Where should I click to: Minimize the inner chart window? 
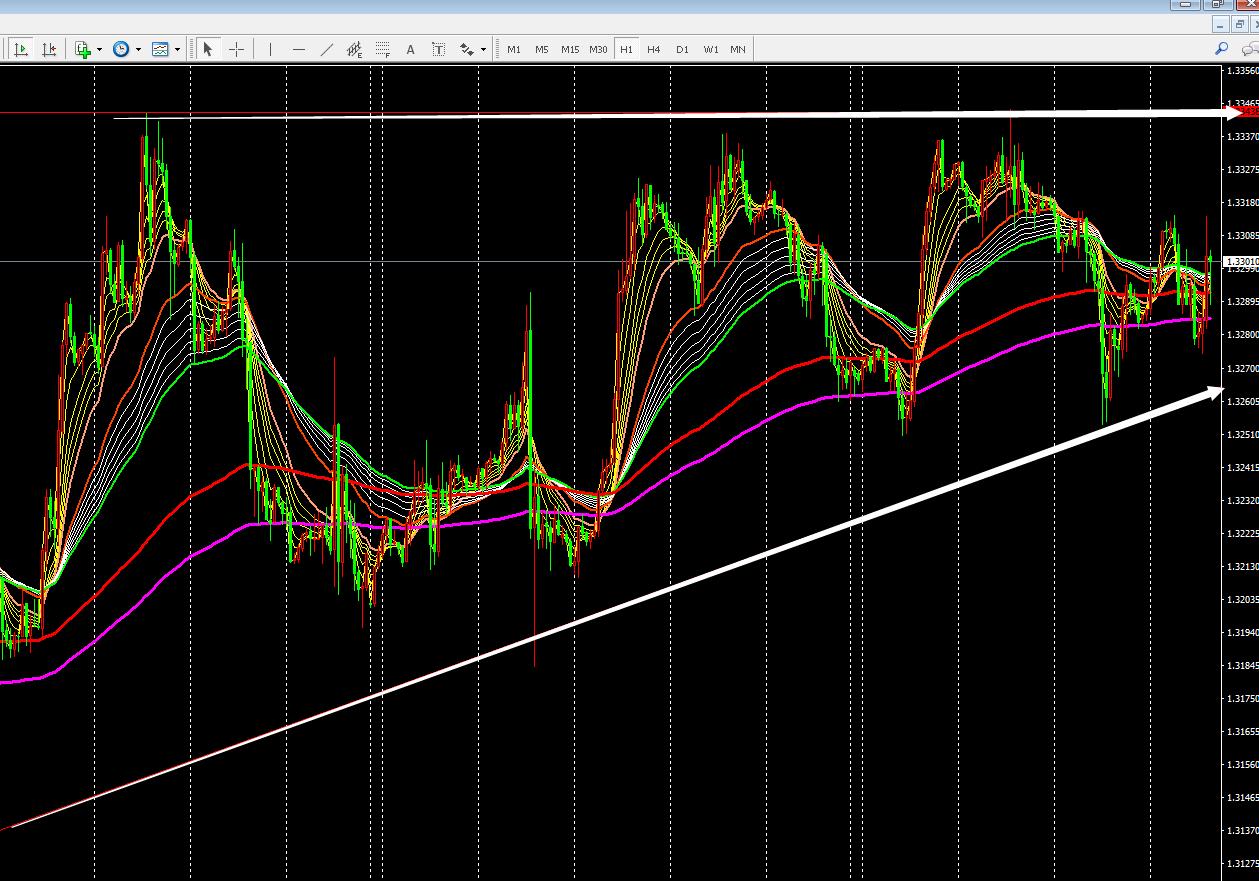[x=1221, y=24]
